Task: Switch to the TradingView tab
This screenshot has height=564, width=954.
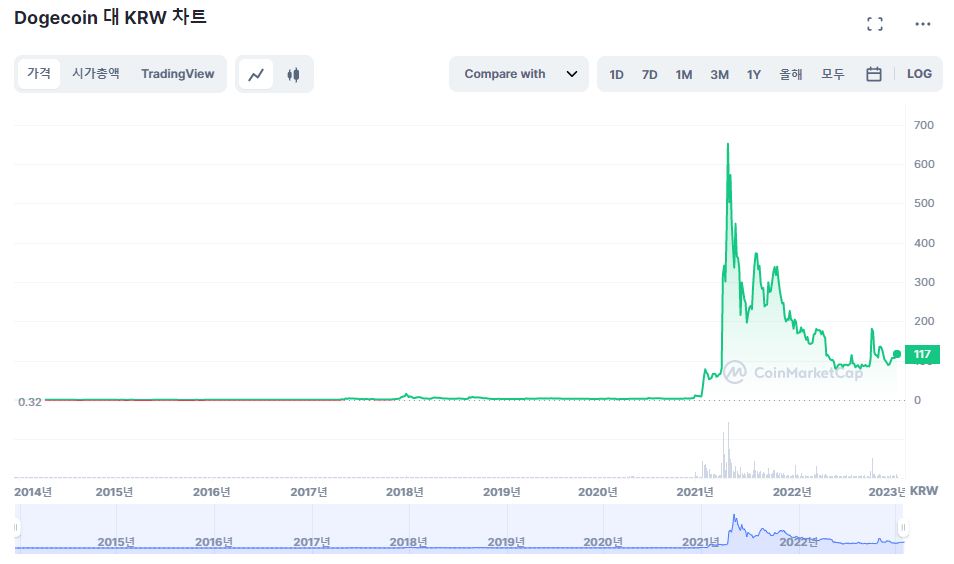Action: click(x=178, y=74)
